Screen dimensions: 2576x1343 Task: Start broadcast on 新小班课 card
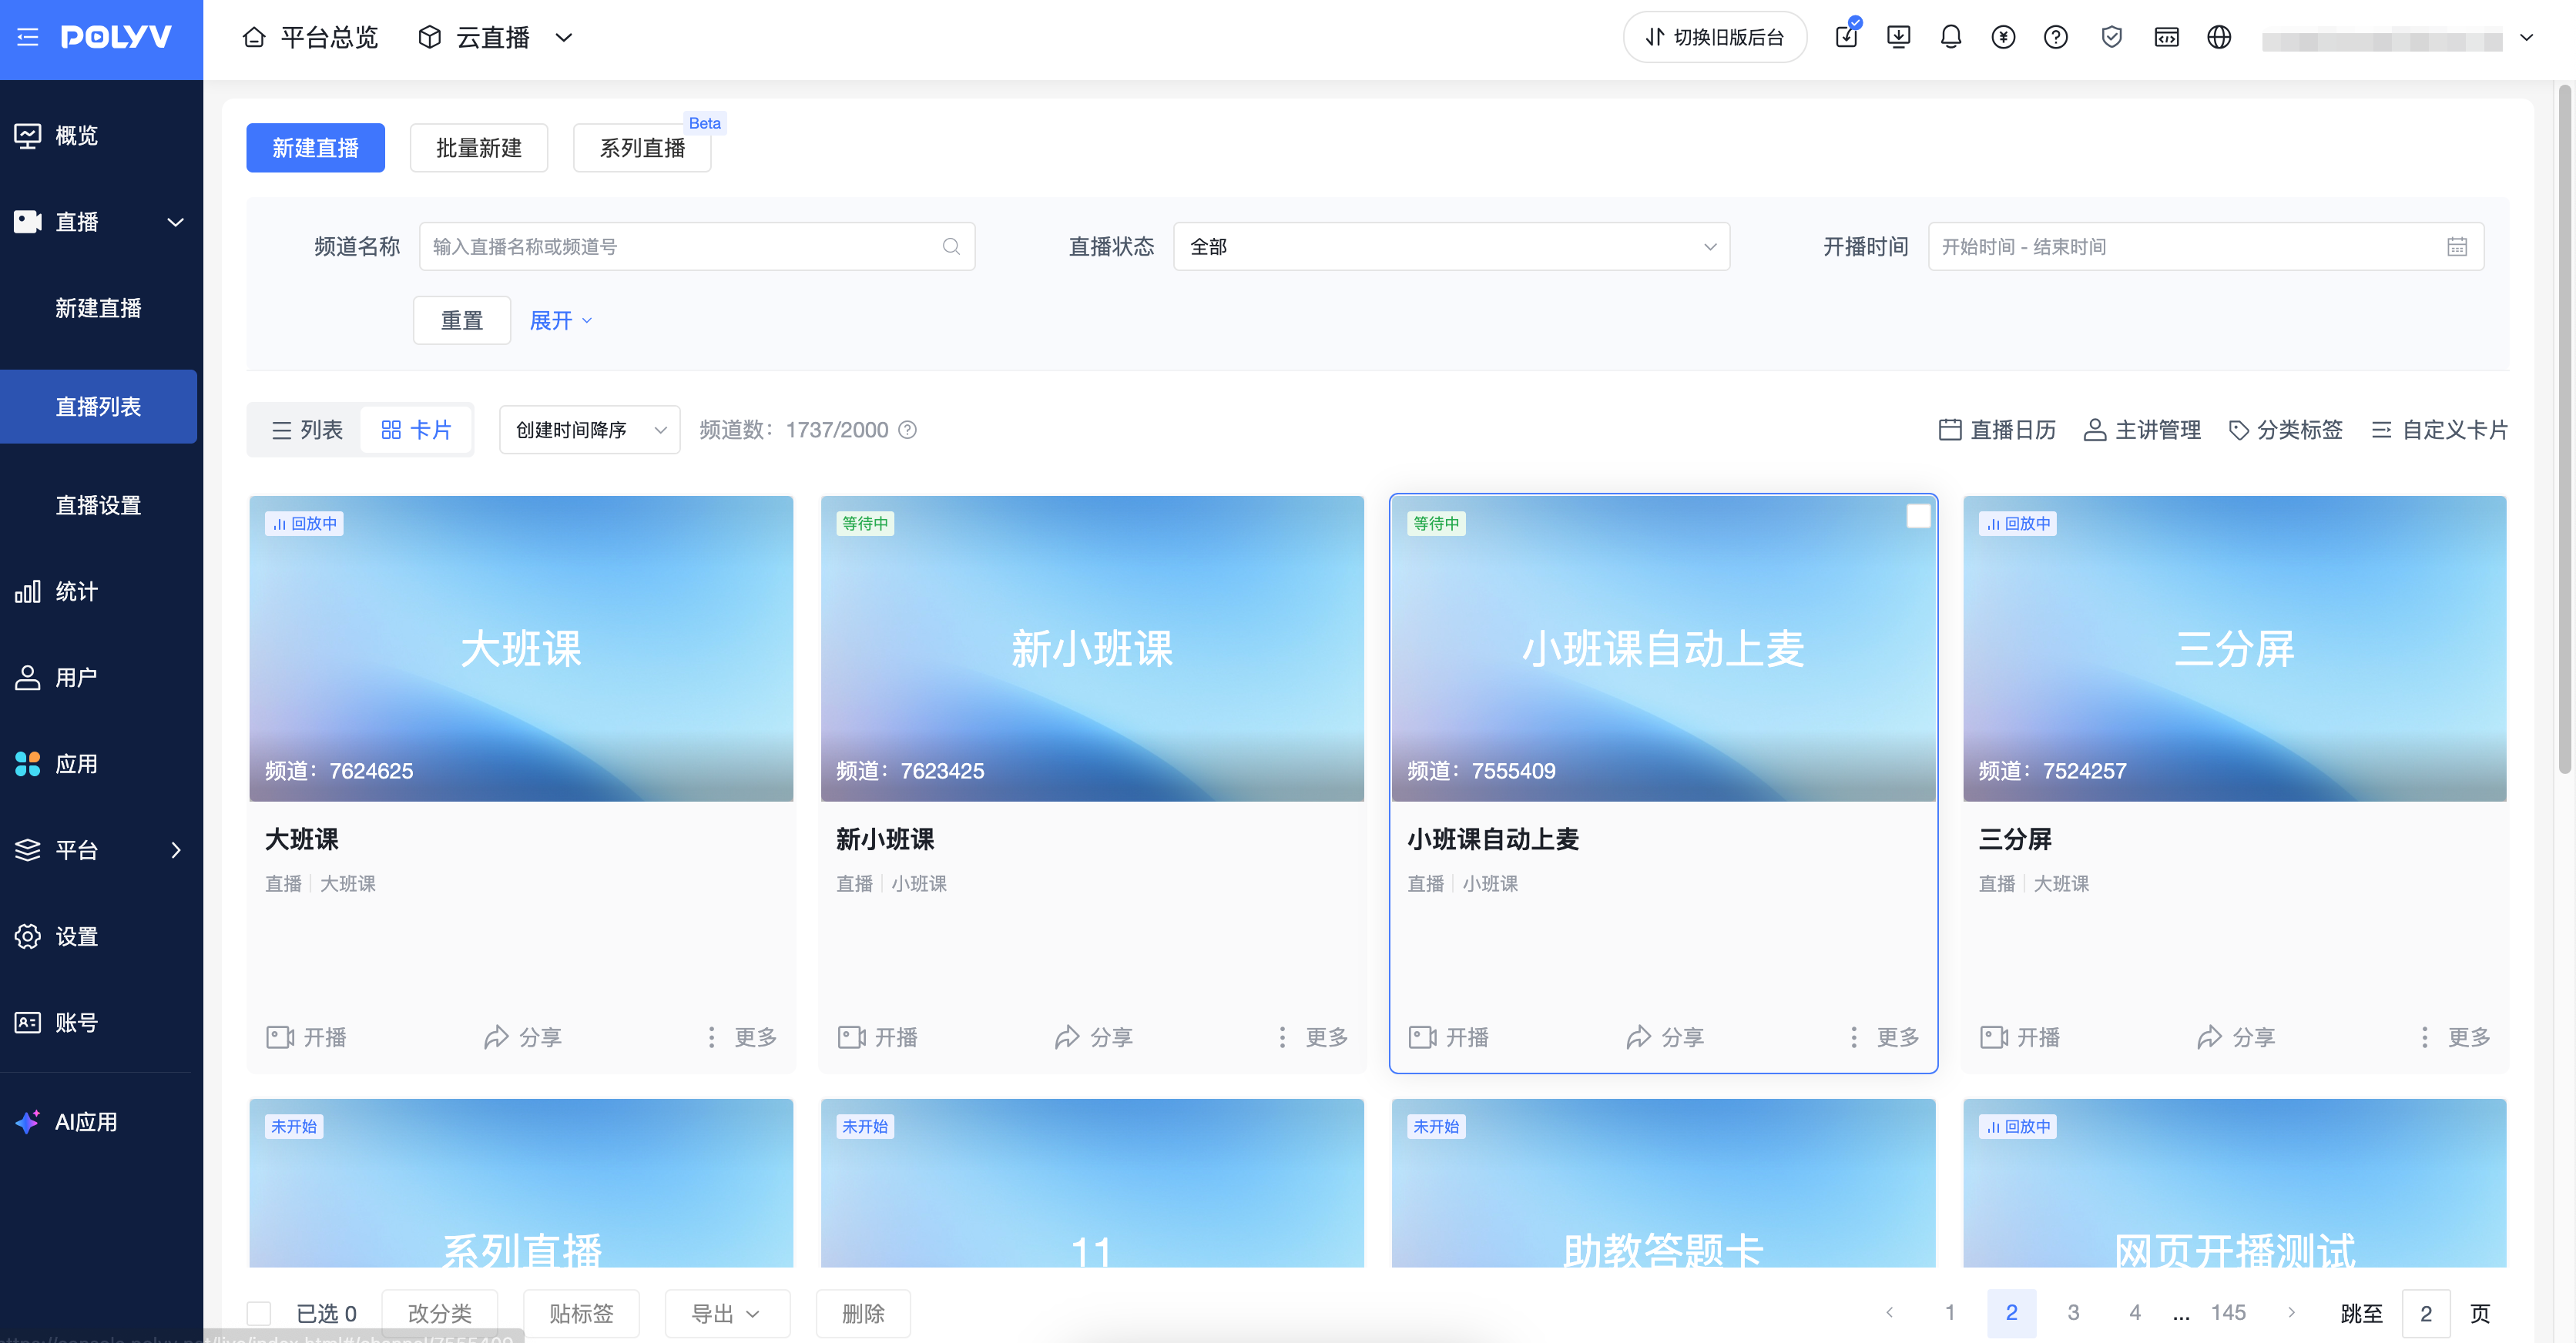click(877, 1037)
